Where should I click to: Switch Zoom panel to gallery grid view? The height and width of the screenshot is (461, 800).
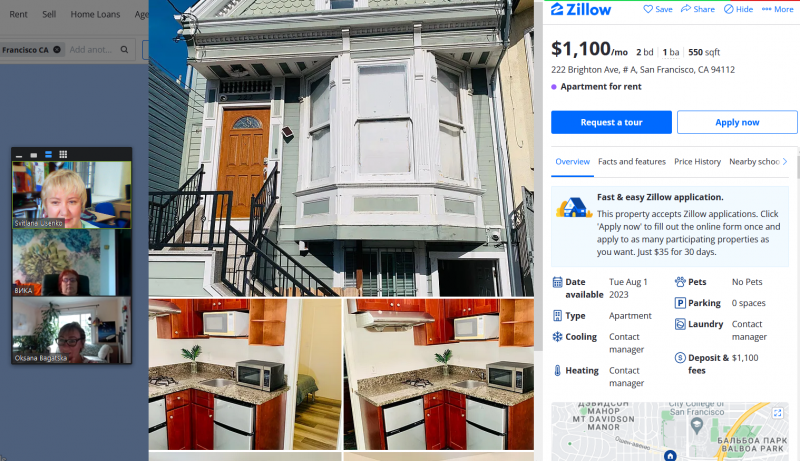click(63, 155)
